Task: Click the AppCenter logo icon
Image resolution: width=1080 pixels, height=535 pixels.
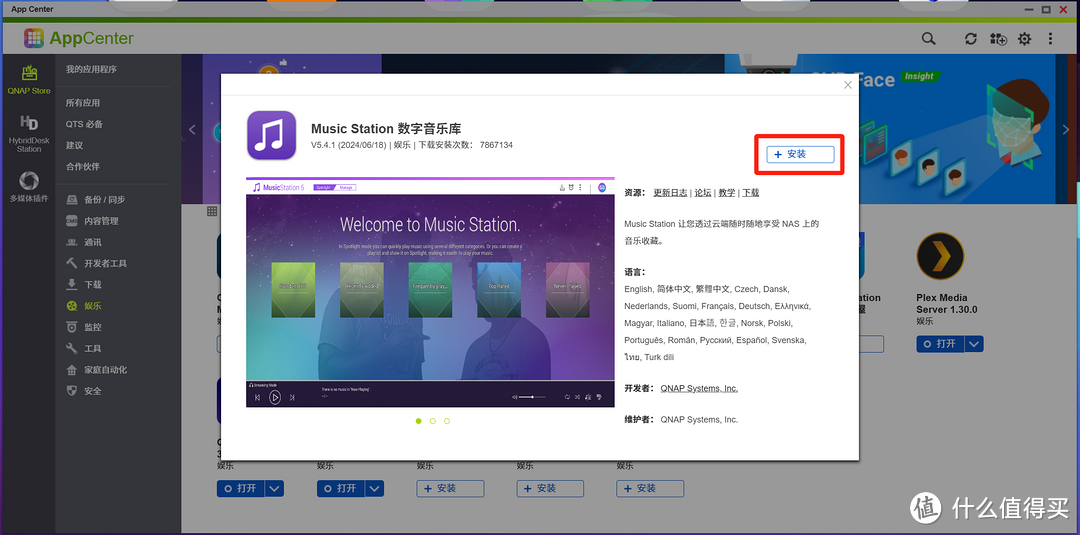Action: pyautogui.click(x=34, y=38)
